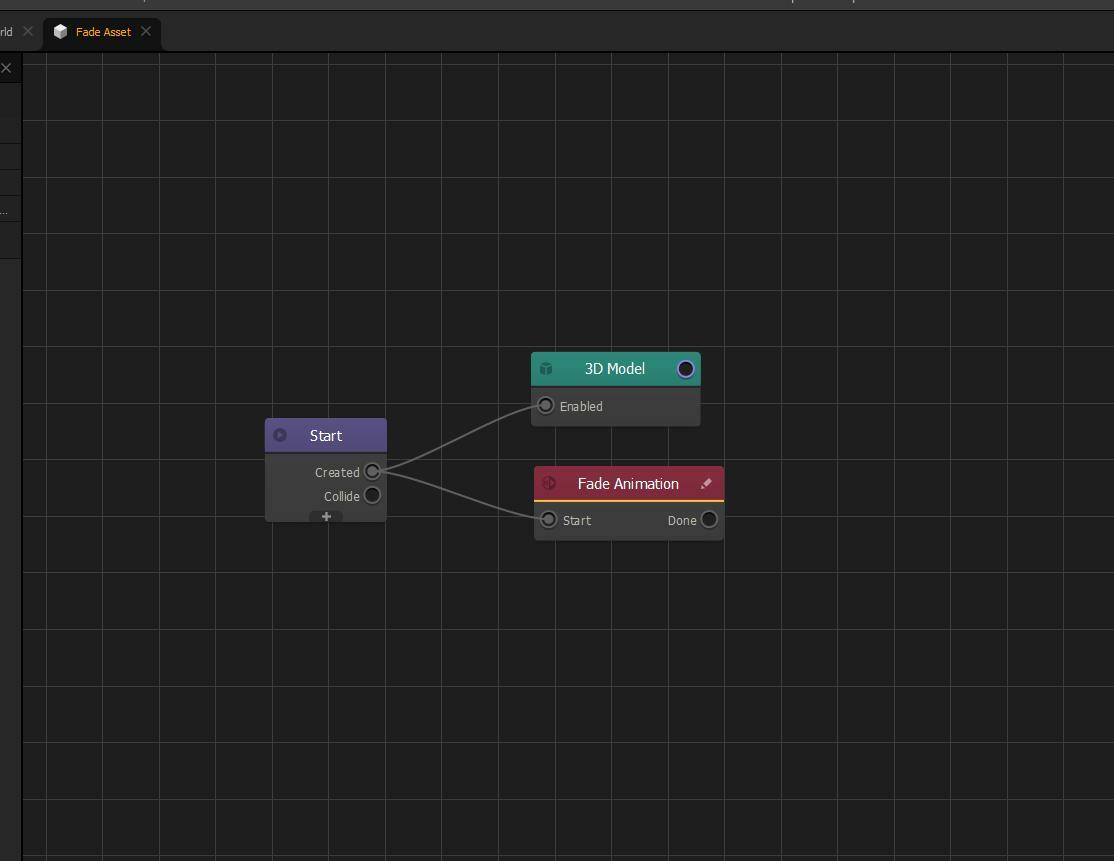
Task: Click the play icon on Start node header
Action: [280, 435]
